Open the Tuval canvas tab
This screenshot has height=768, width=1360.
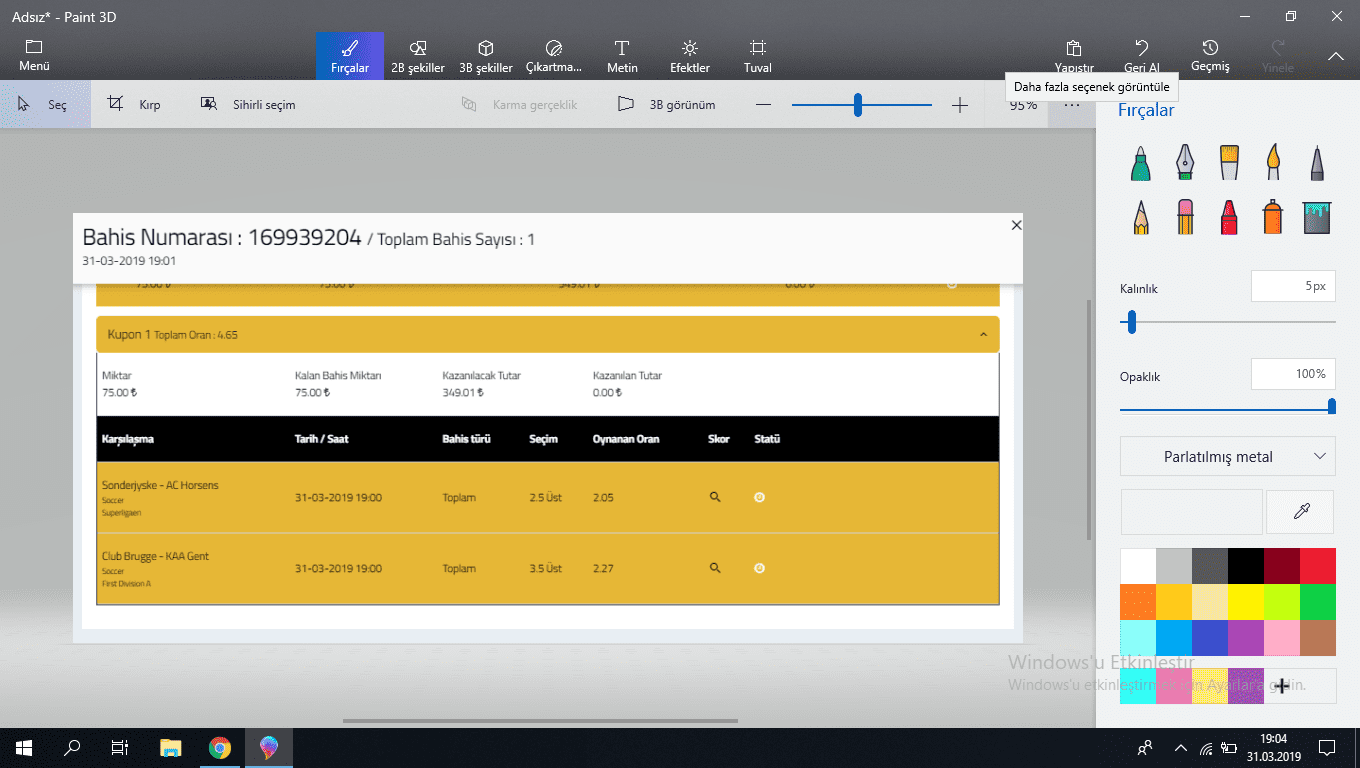pyautogui.click(x=758, y=56)
